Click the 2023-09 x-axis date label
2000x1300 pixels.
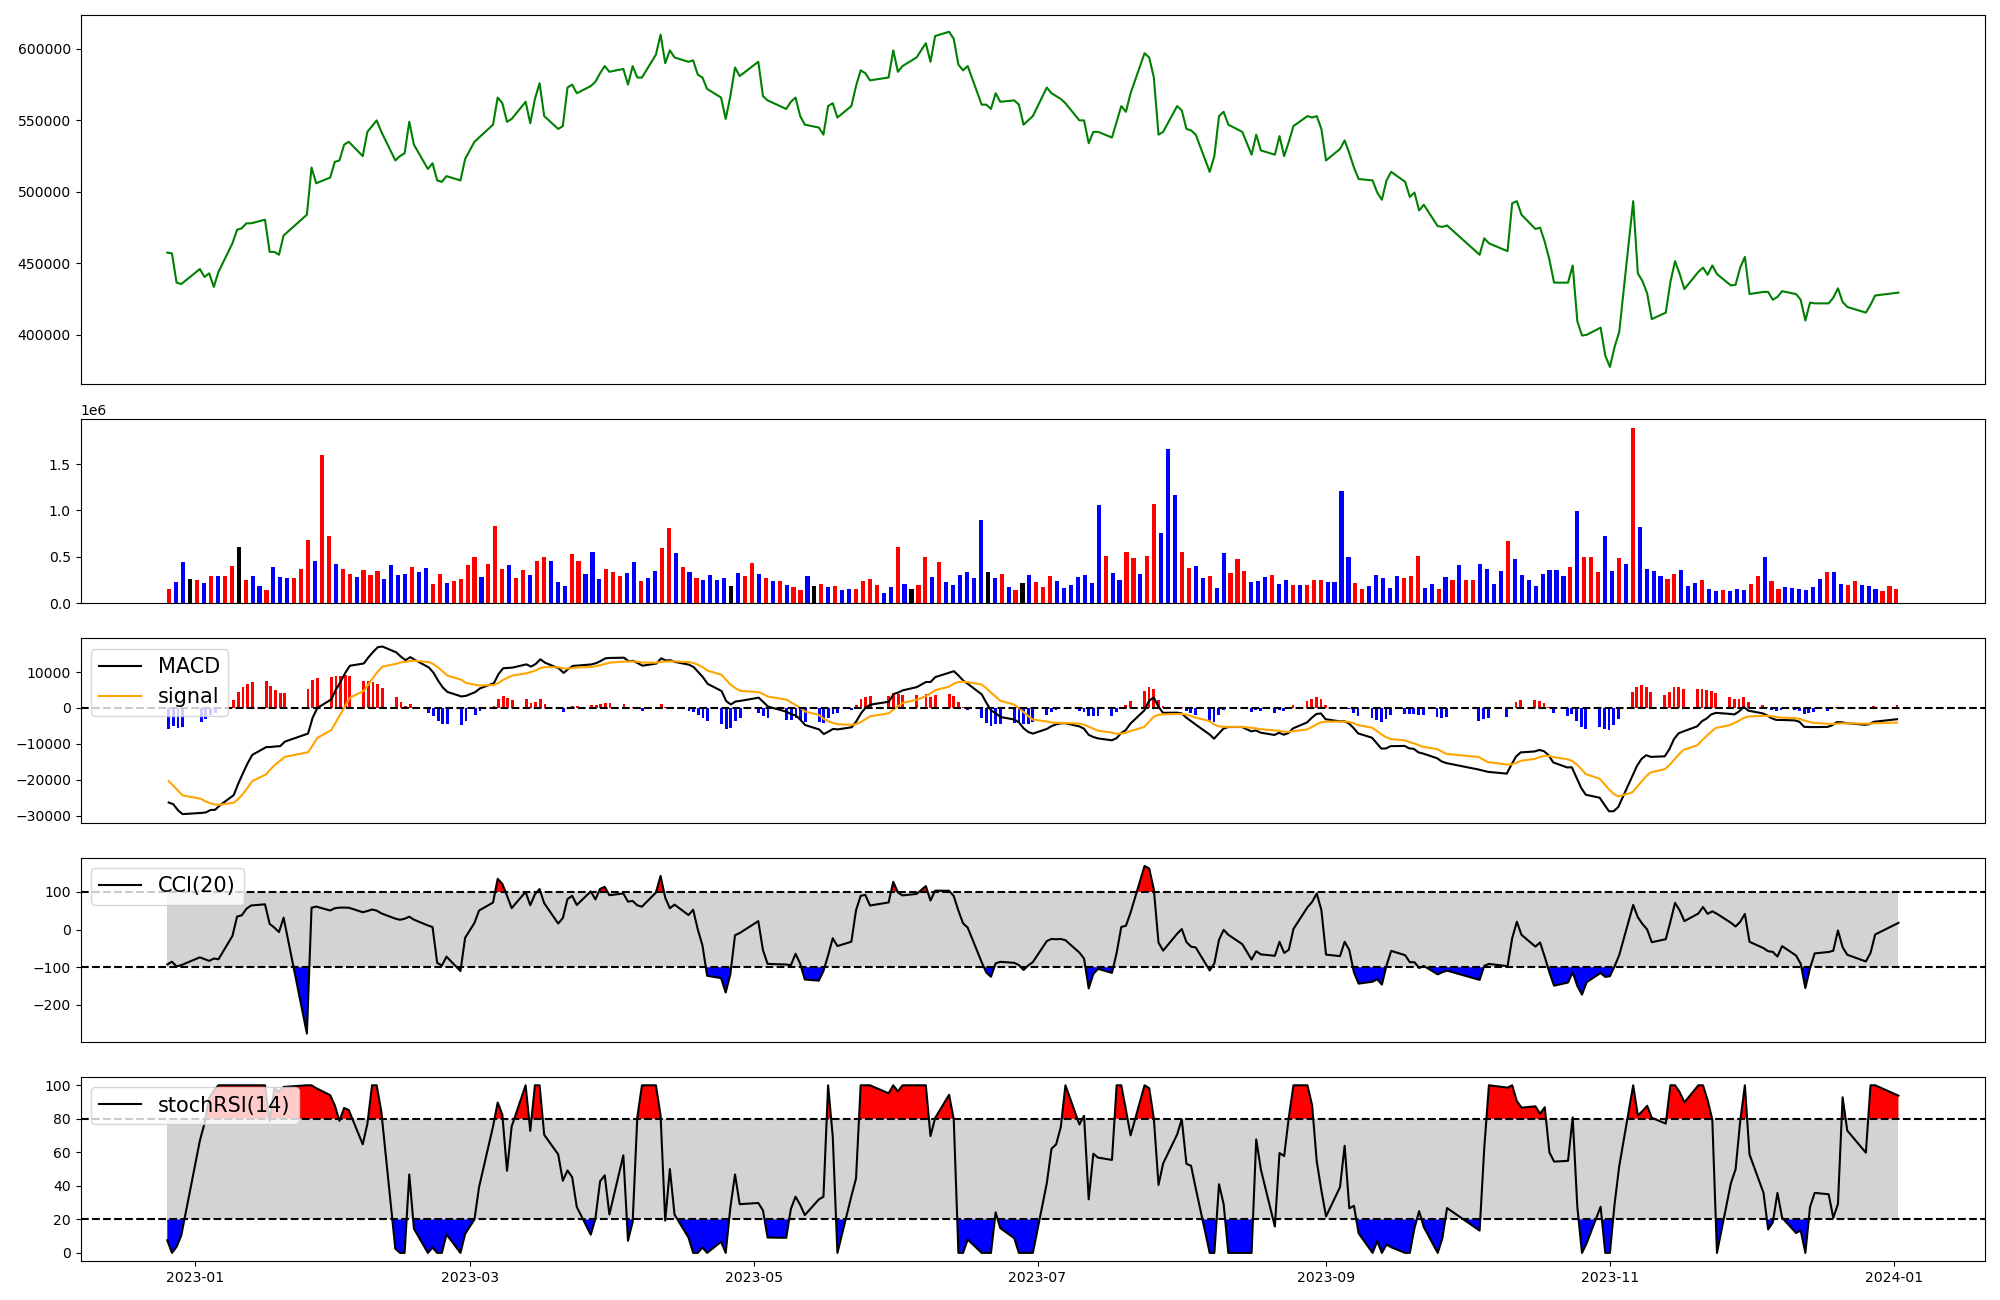pyautogui.click(x=1326, y=1277)
